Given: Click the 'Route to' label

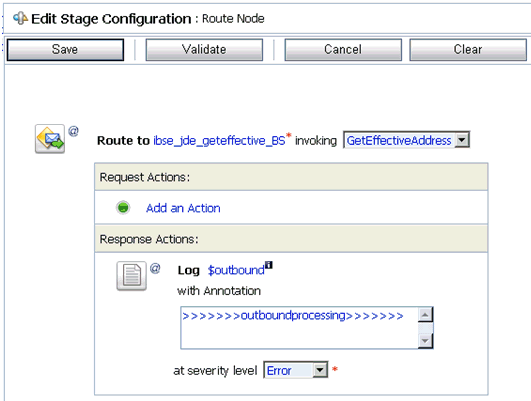Looking at the screenshot, I should [123, 141].
